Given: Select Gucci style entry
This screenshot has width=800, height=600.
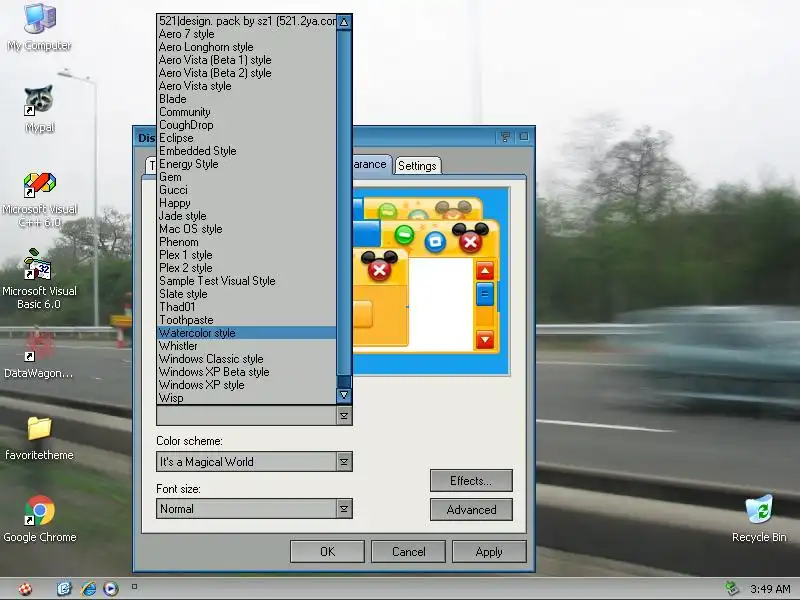Looking at the screenshot, I should (247, 190).
